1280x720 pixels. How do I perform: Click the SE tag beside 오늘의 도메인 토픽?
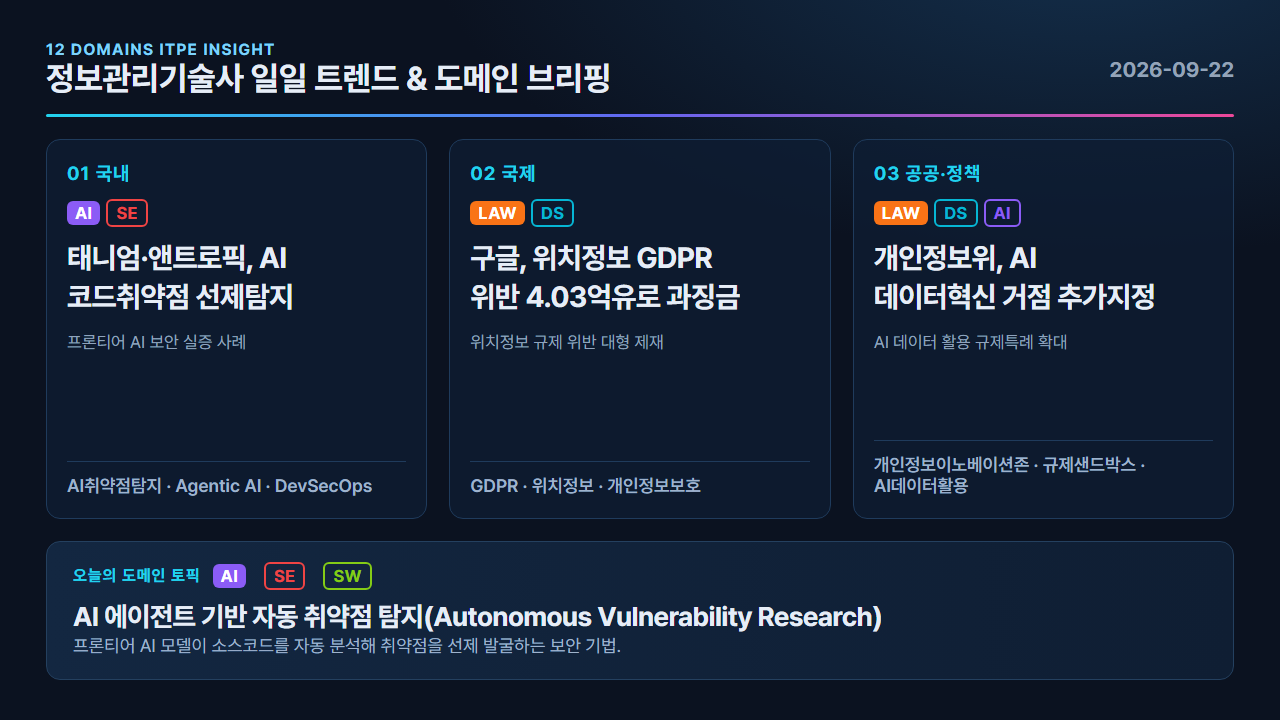tap(284, 576)
